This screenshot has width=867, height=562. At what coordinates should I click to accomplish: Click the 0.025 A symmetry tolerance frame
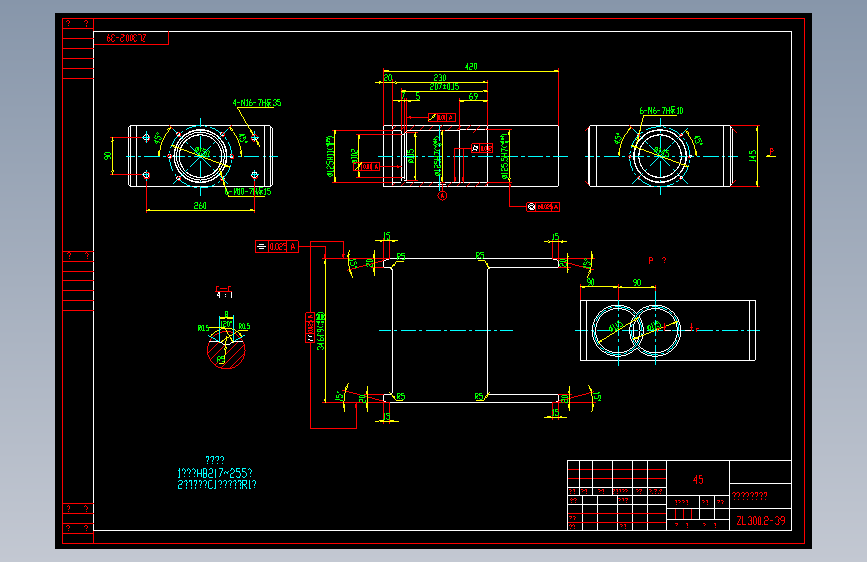point(277,247)
